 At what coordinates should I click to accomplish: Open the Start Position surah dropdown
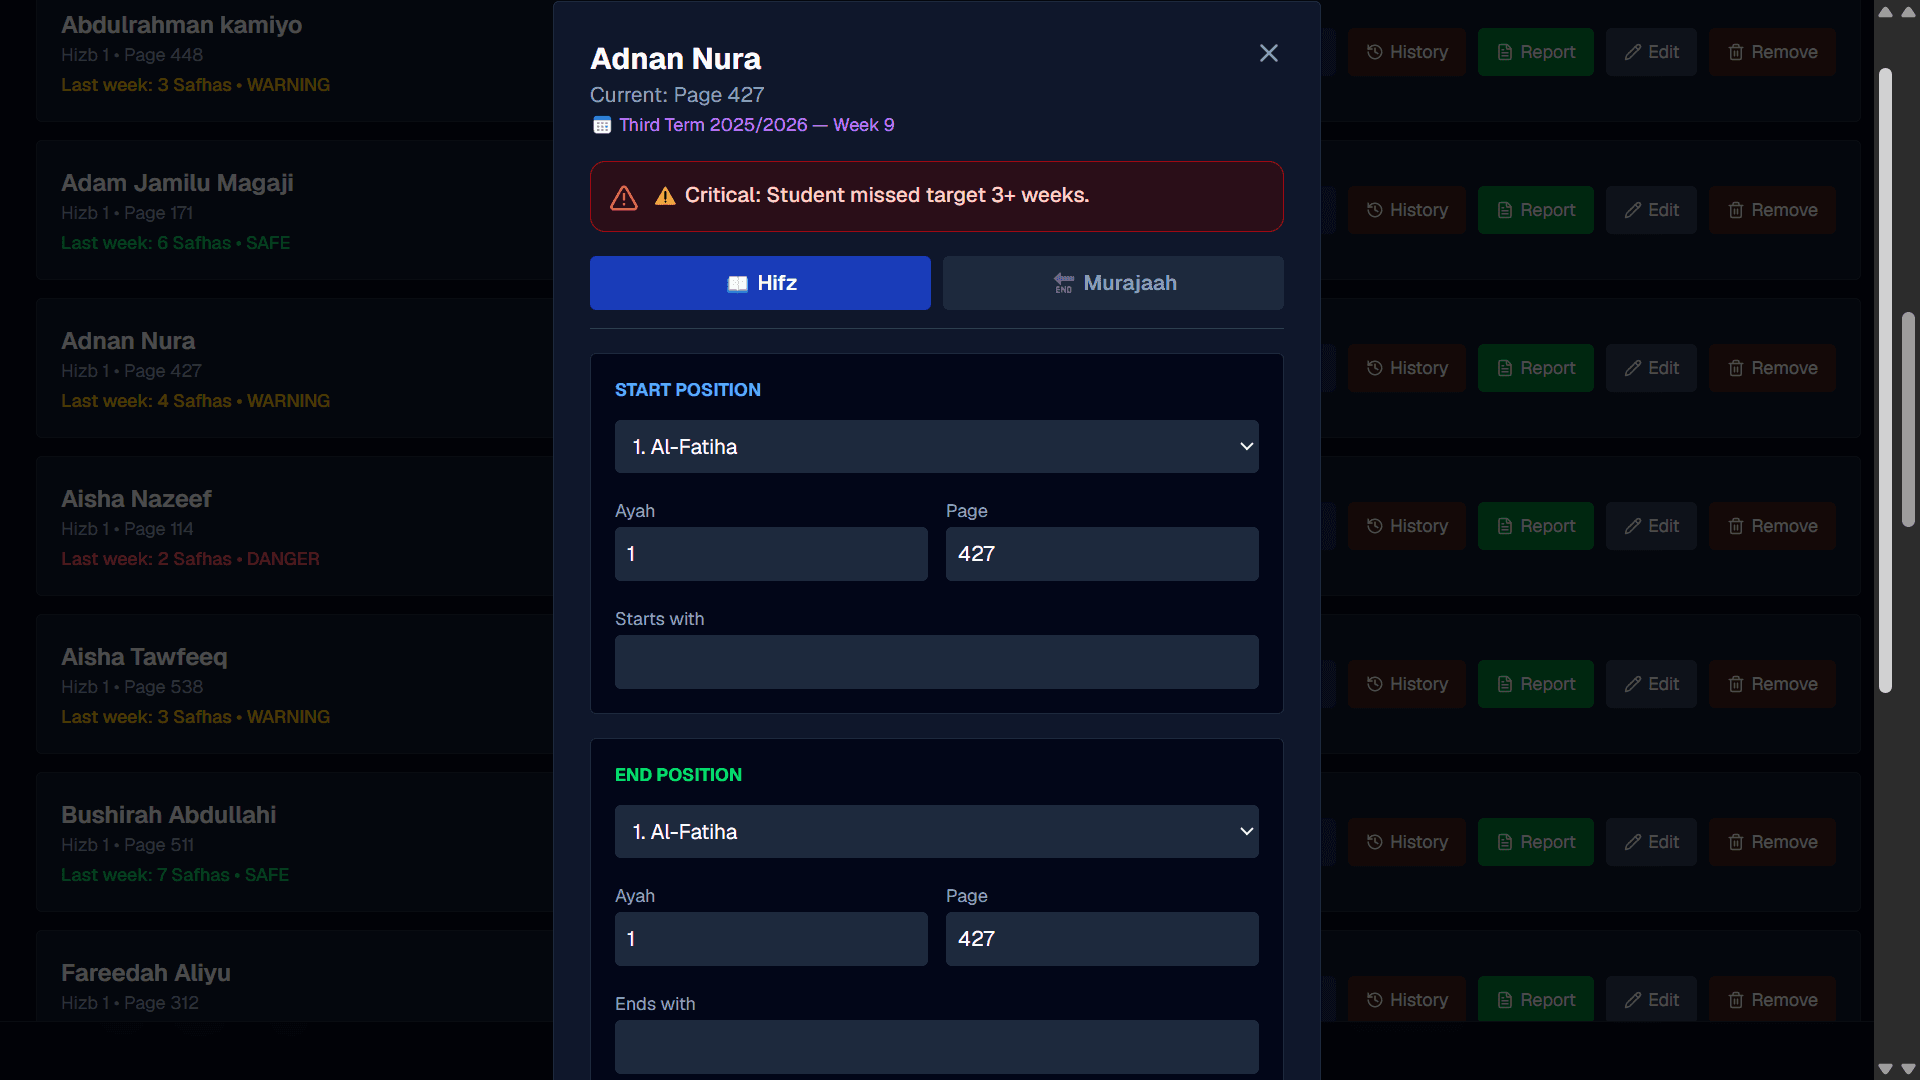click(937, 447)
